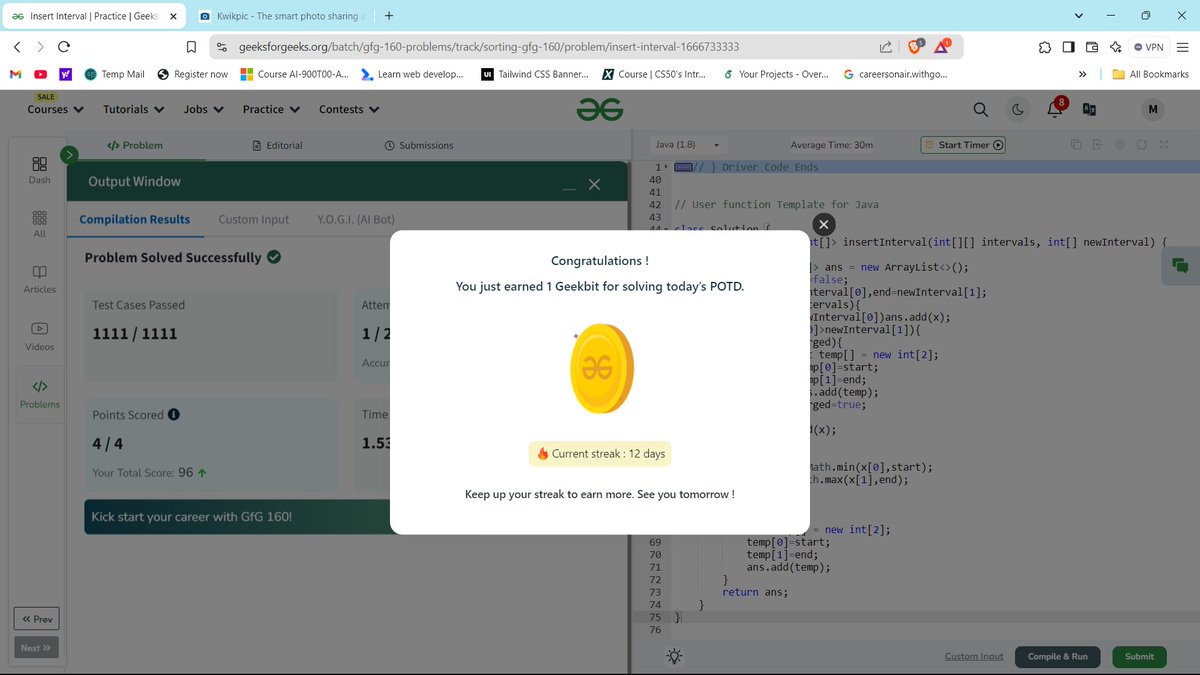Close the Congratulations popup with the X
This screenshot has height=675, width=1200.
pos(823,224)
